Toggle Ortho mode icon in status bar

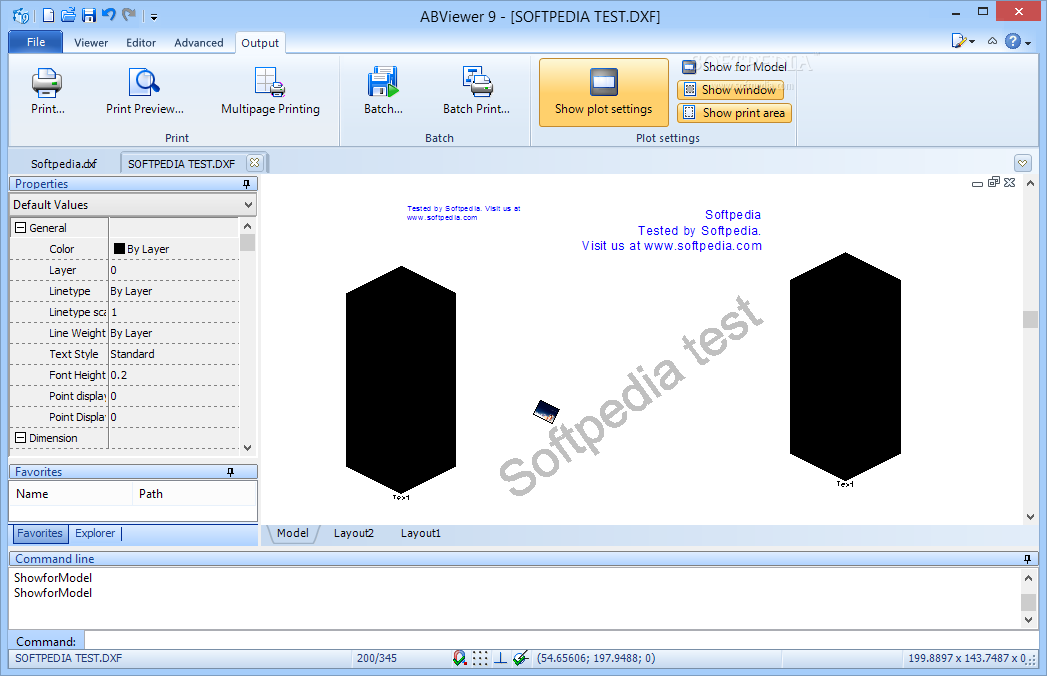[500, 659]
